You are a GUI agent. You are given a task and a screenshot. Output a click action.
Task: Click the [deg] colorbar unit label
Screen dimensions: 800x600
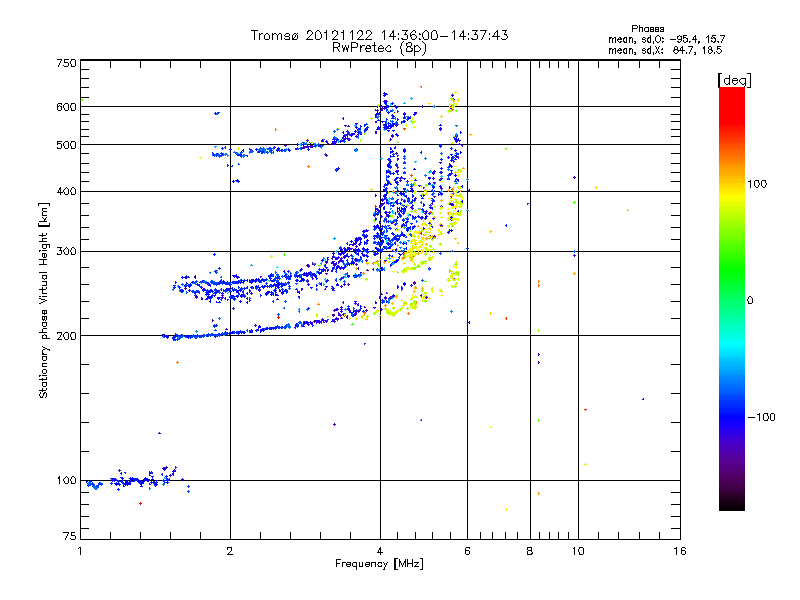(x=734, y=80)
